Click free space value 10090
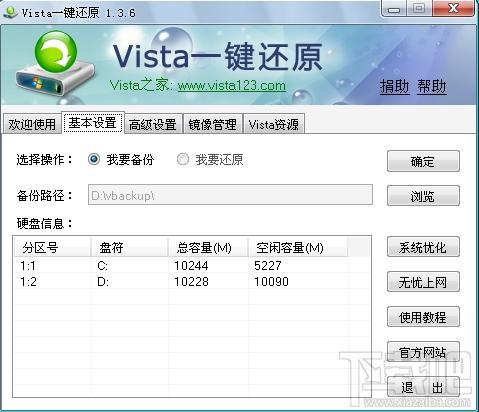 coord(271,282)
